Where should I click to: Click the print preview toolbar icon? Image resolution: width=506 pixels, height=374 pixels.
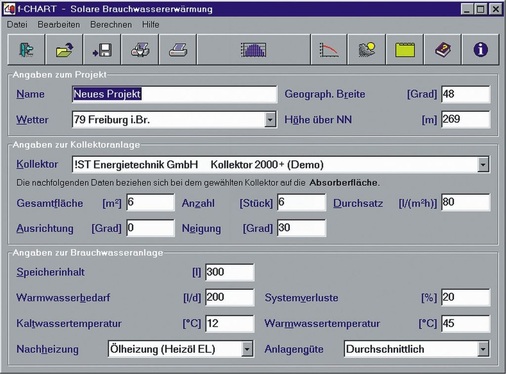(x=140, y=50)
